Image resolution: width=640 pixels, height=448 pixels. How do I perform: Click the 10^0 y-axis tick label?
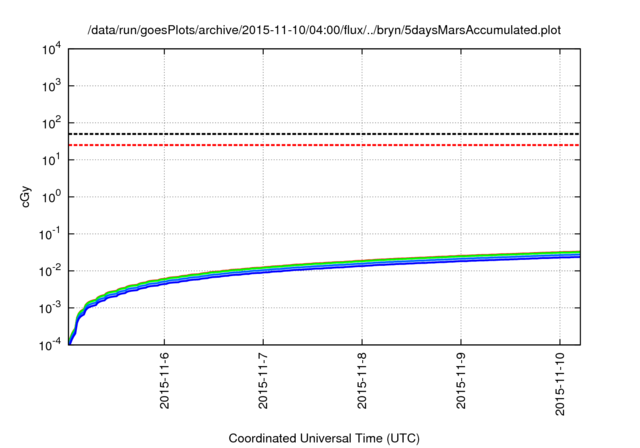coord(51,197)
